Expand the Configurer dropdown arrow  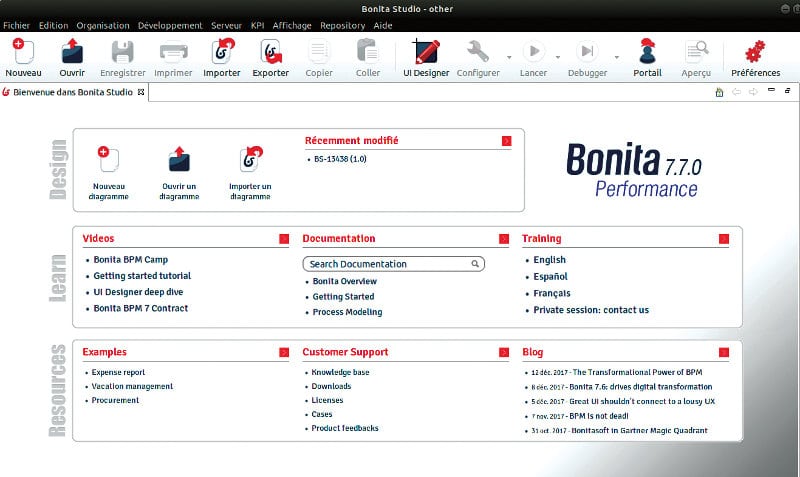pyautogui.click(x=509, y=58)
